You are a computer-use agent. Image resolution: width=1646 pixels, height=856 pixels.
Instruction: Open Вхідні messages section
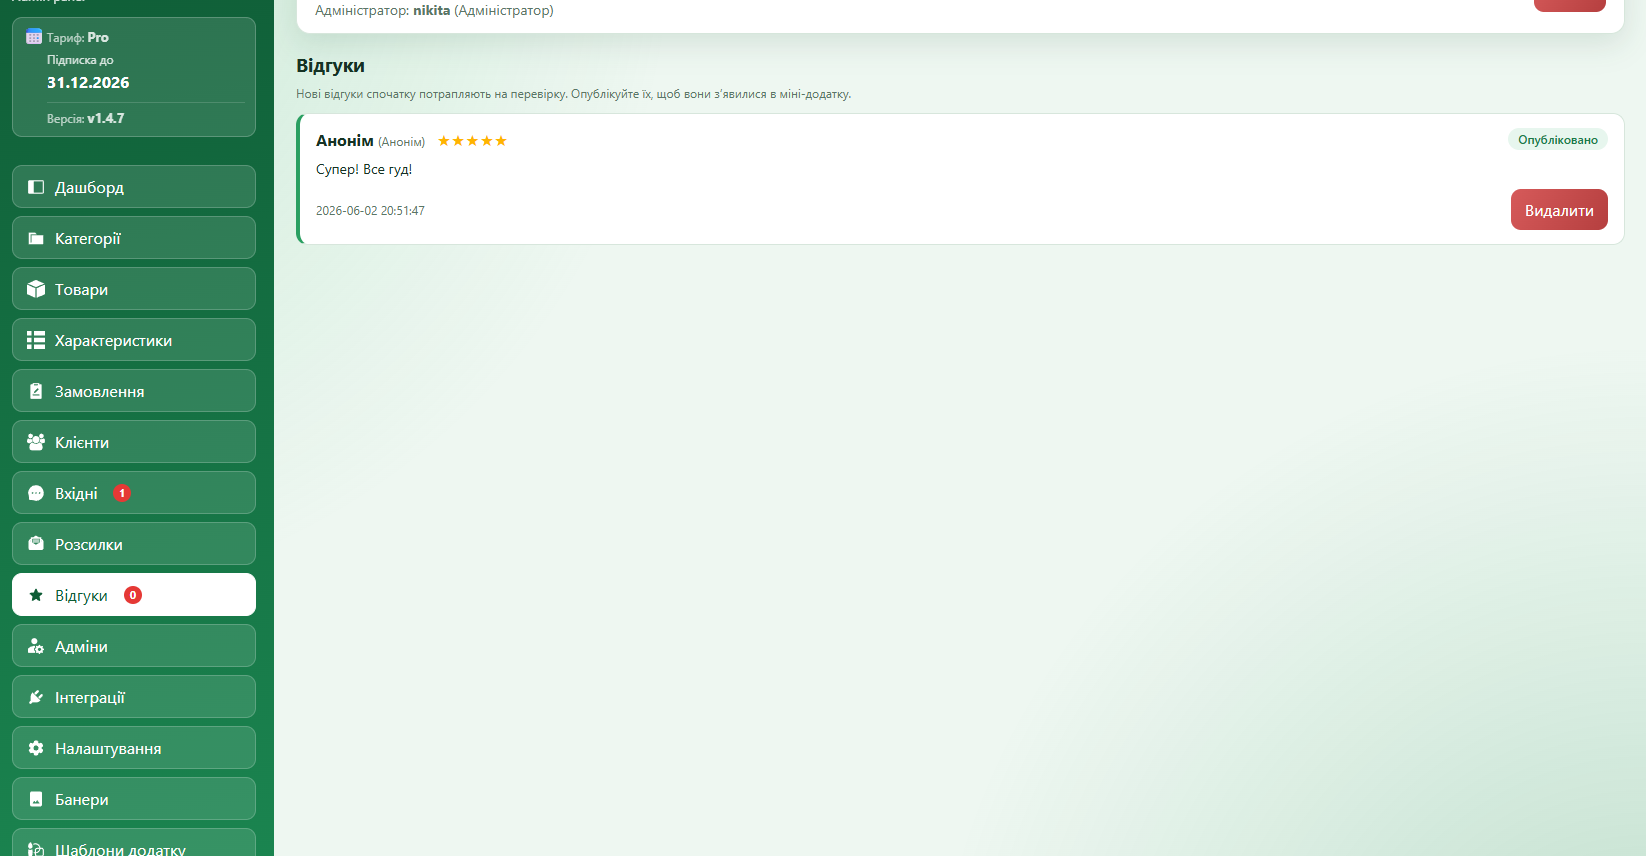pyautogui.click(x=134, y=493)
